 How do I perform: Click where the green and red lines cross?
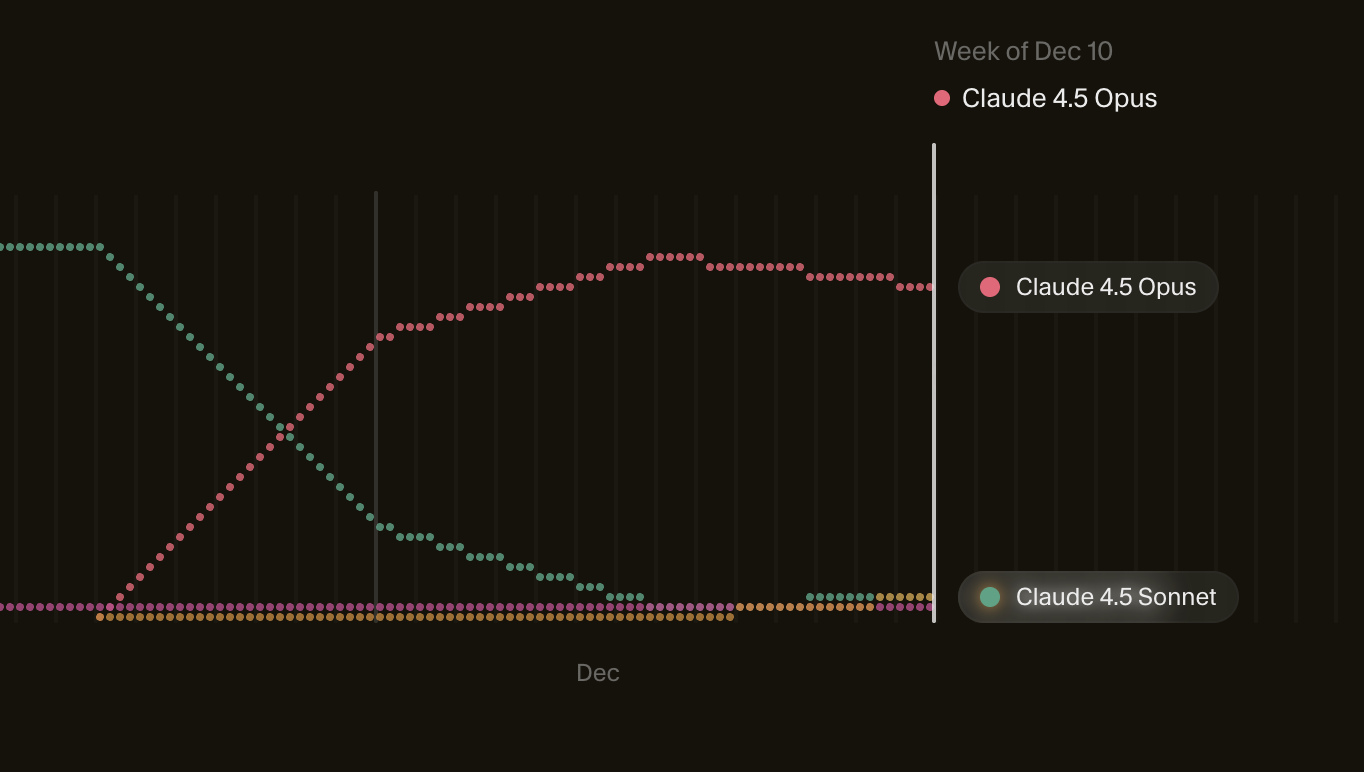(285, 432)
